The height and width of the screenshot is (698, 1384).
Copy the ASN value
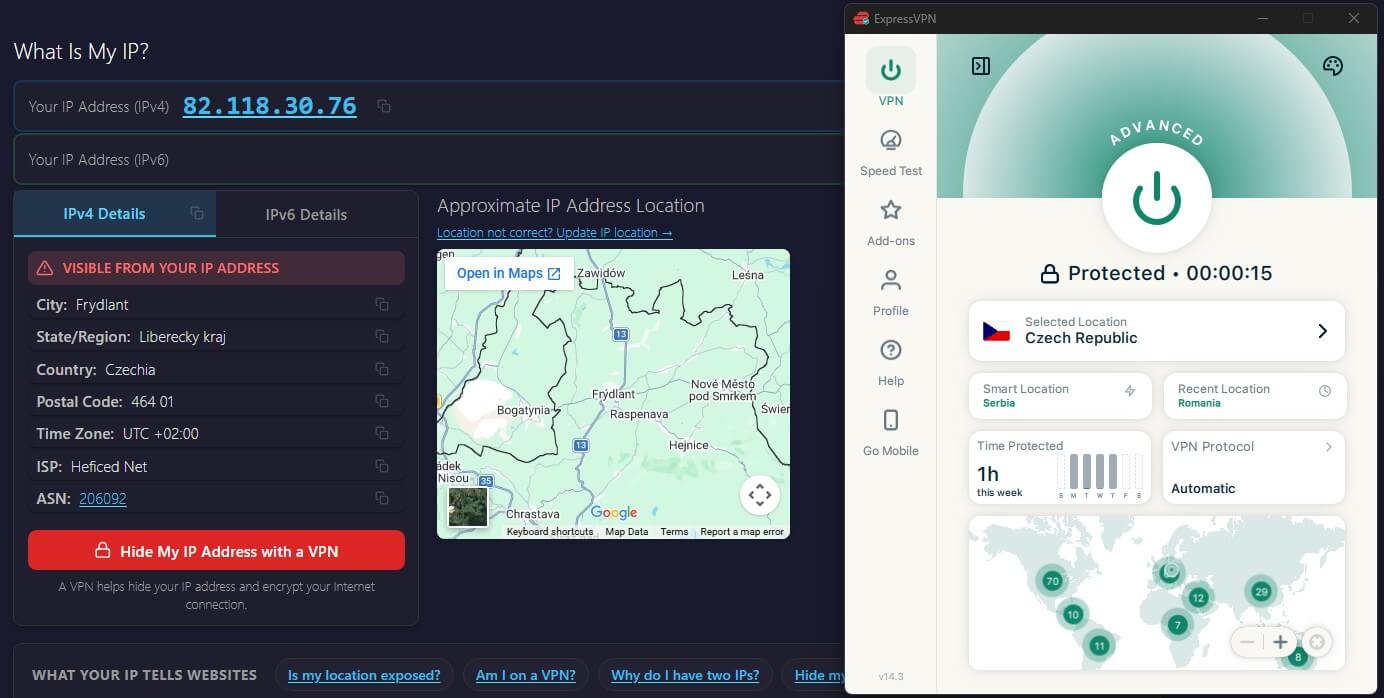381,498
